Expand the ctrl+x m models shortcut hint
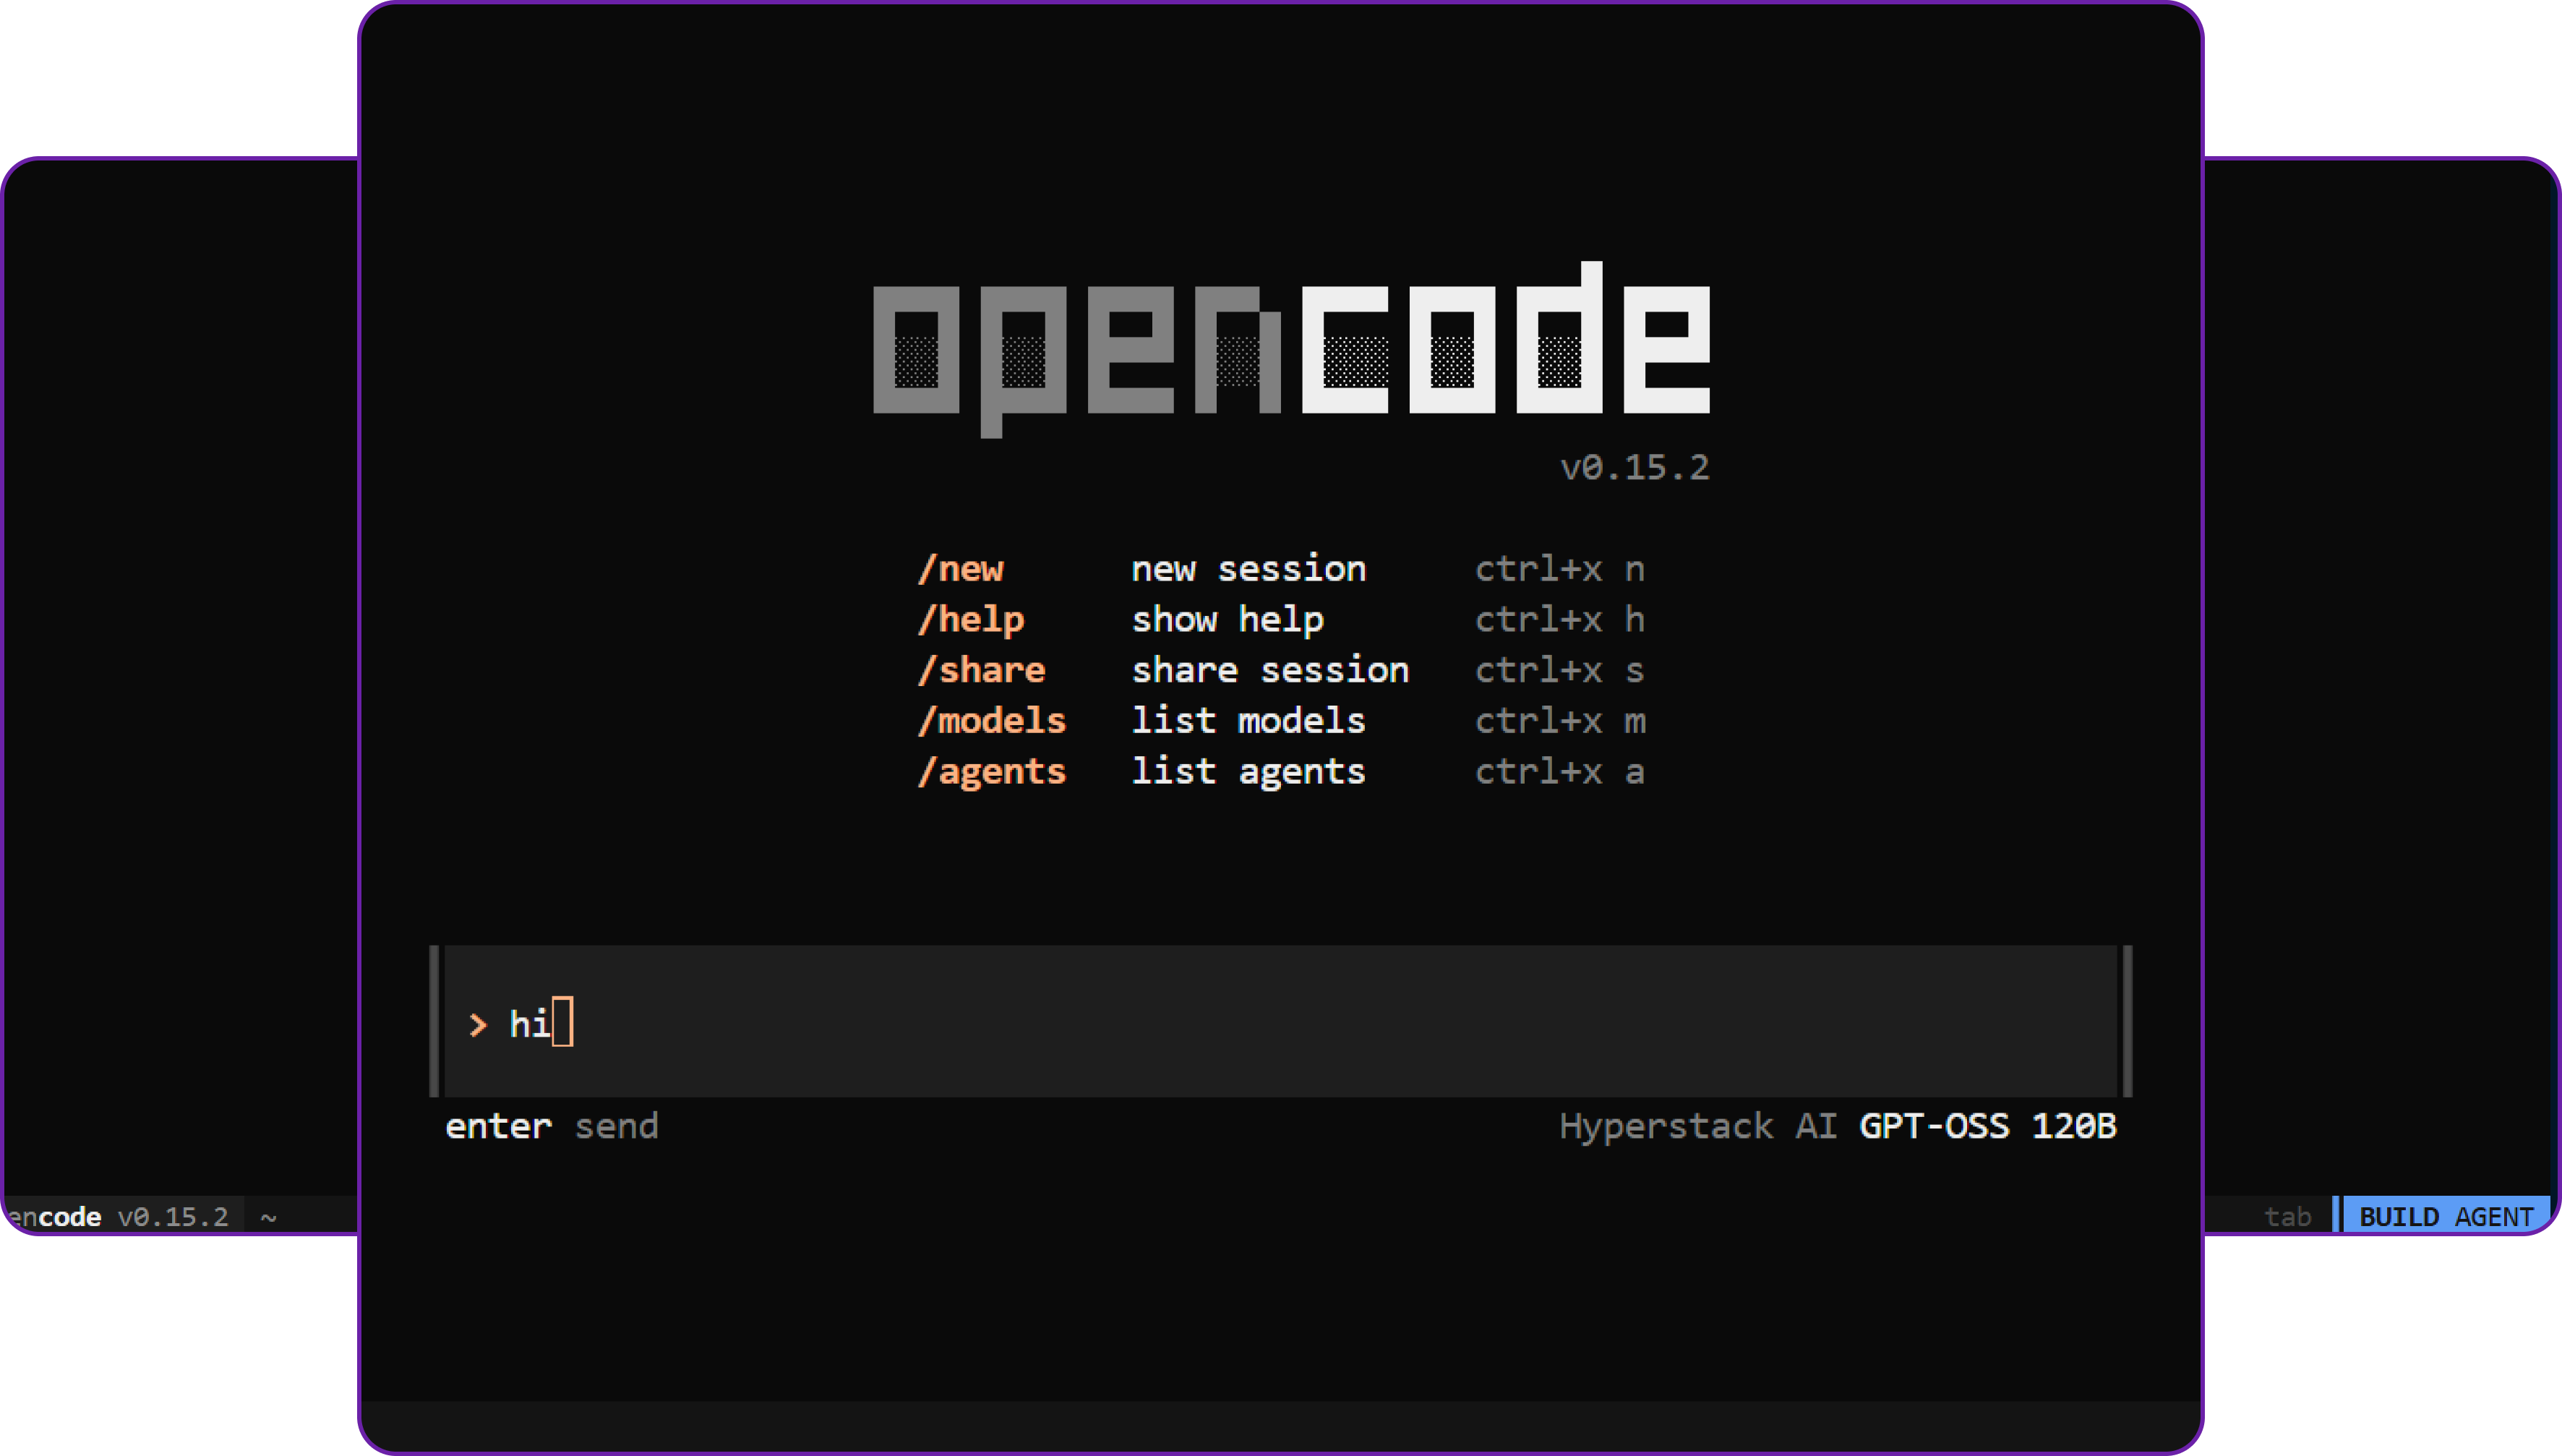The image size is (2562, 1456). tap(1560, 720)
